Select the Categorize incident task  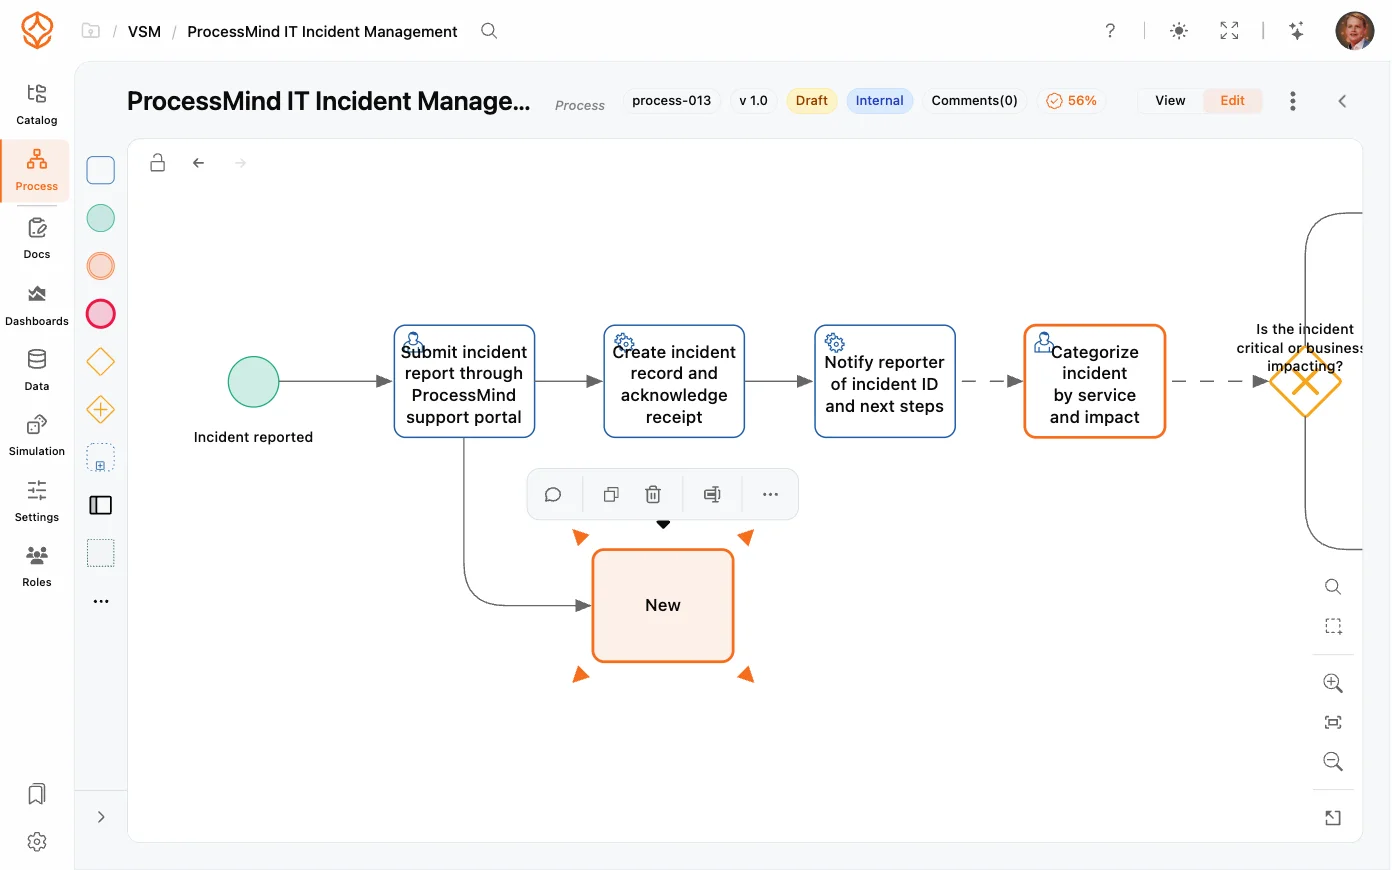point(1095,381)
